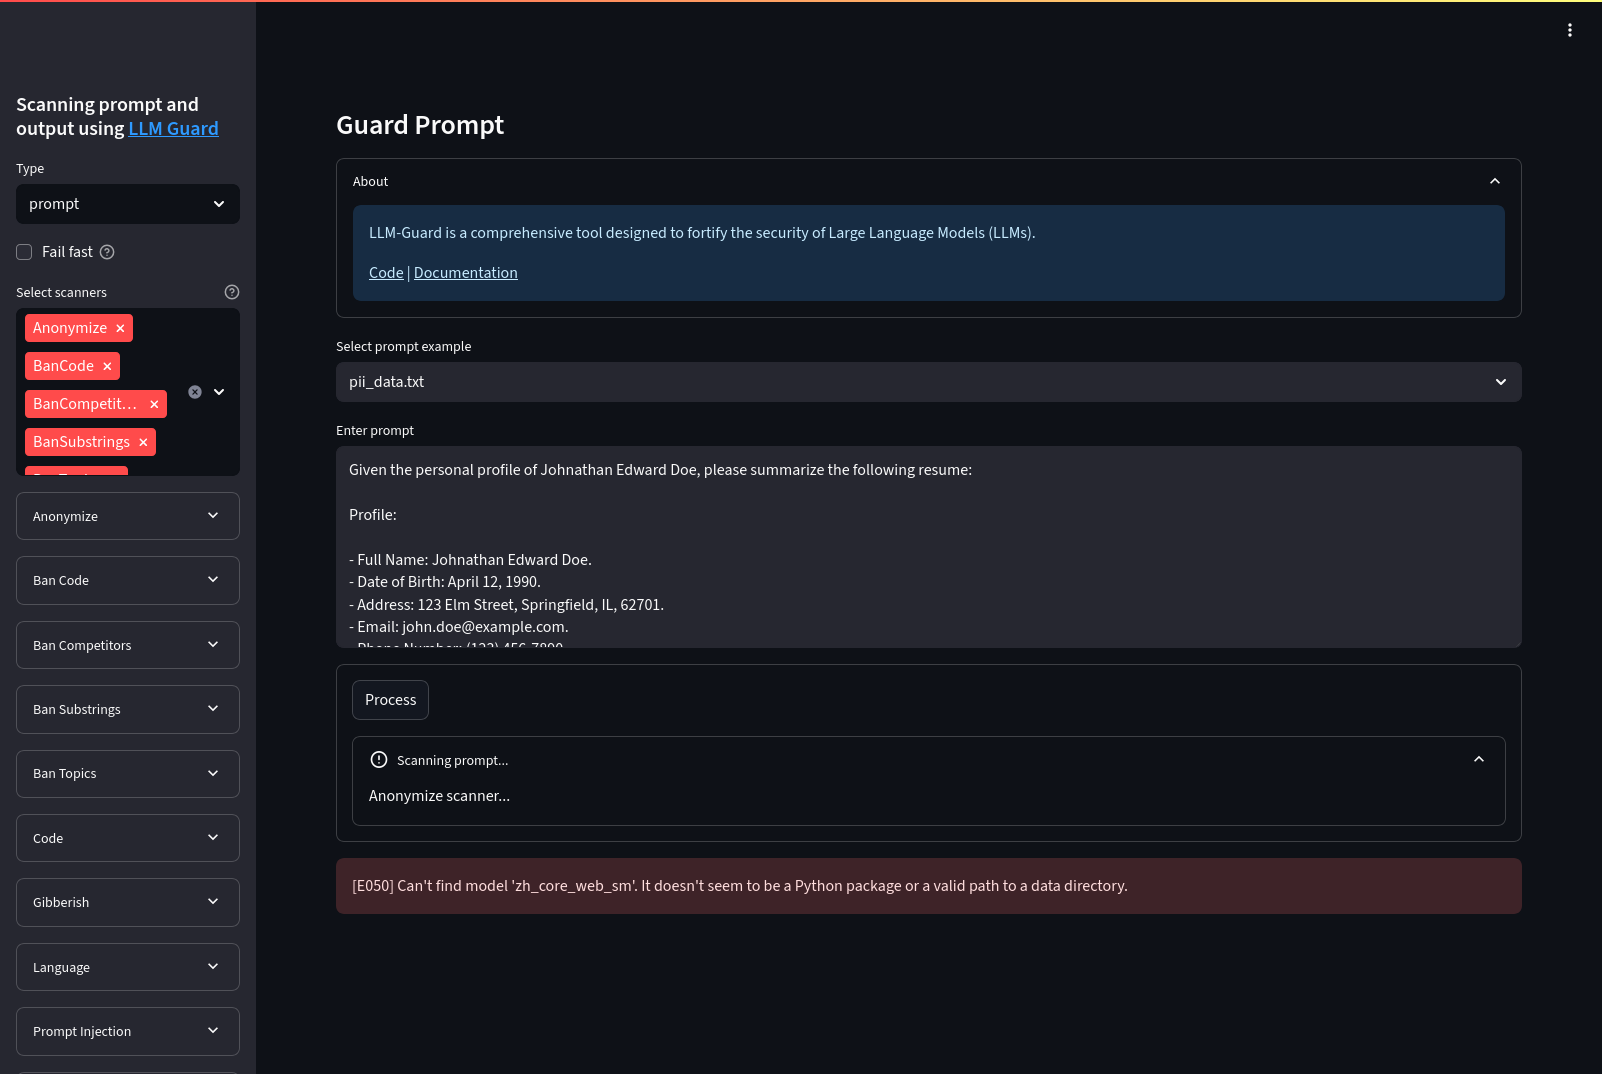Clear all selected scanners
This screenshot has height=1074, width=1602.
195,392
